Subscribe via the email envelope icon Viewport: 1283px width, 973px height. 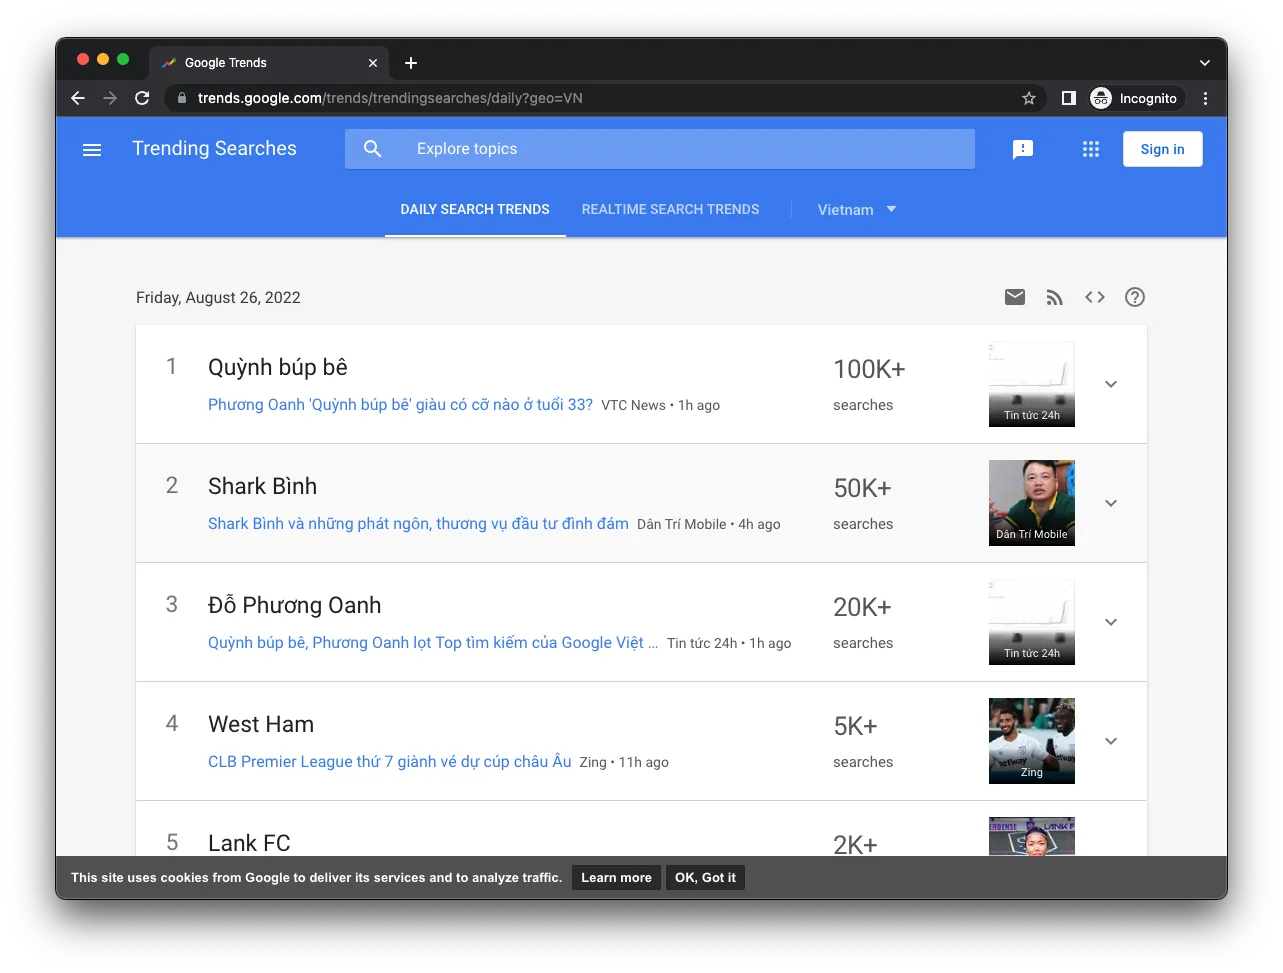tap(1015, 297)
